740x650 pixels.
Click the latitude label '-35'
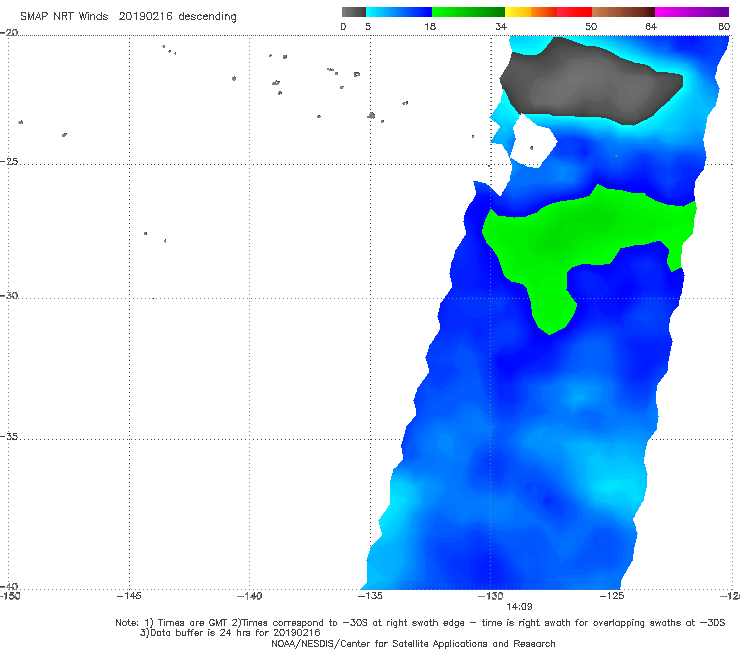(9, 437)
